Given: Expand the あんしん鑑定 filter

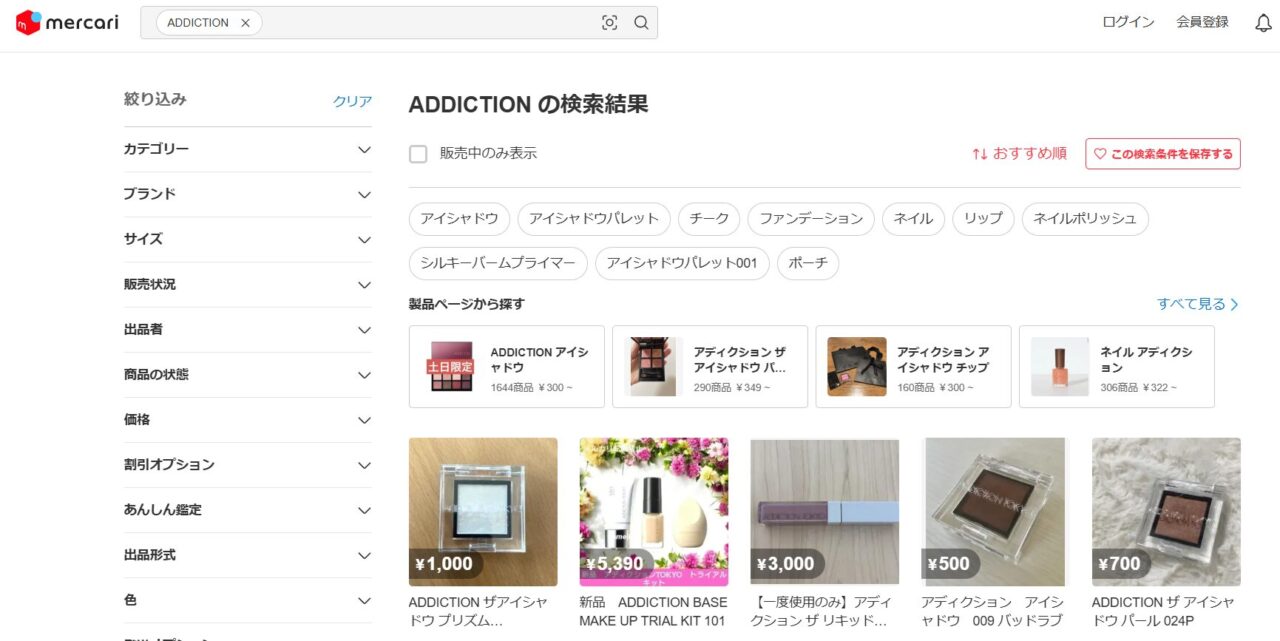Looking at the screenshot, I should 248,509.
